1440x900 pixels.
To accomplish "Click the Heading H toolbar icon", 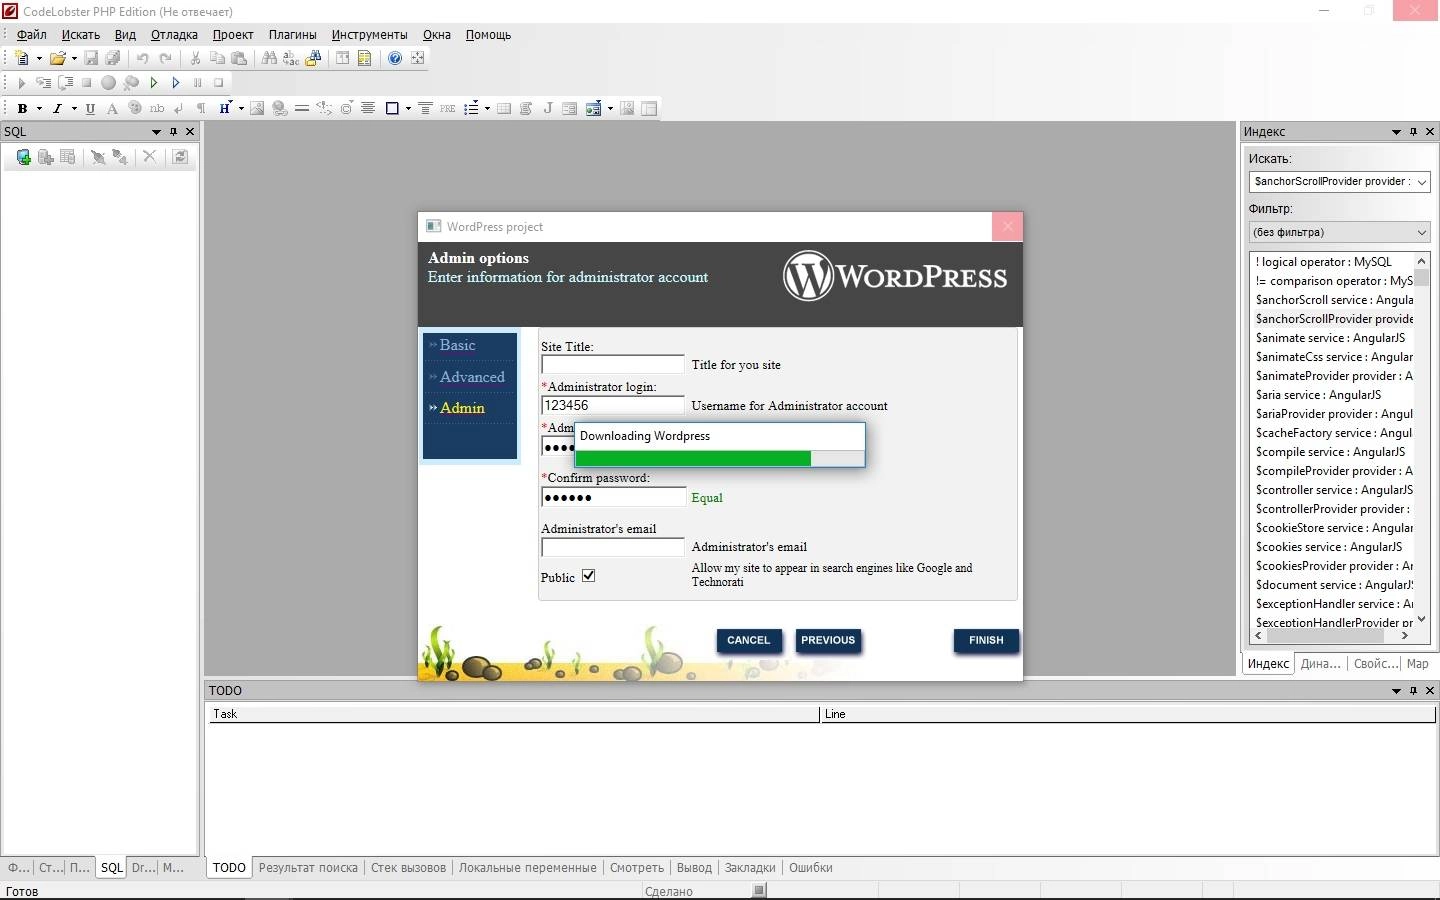I will [225, 108].
